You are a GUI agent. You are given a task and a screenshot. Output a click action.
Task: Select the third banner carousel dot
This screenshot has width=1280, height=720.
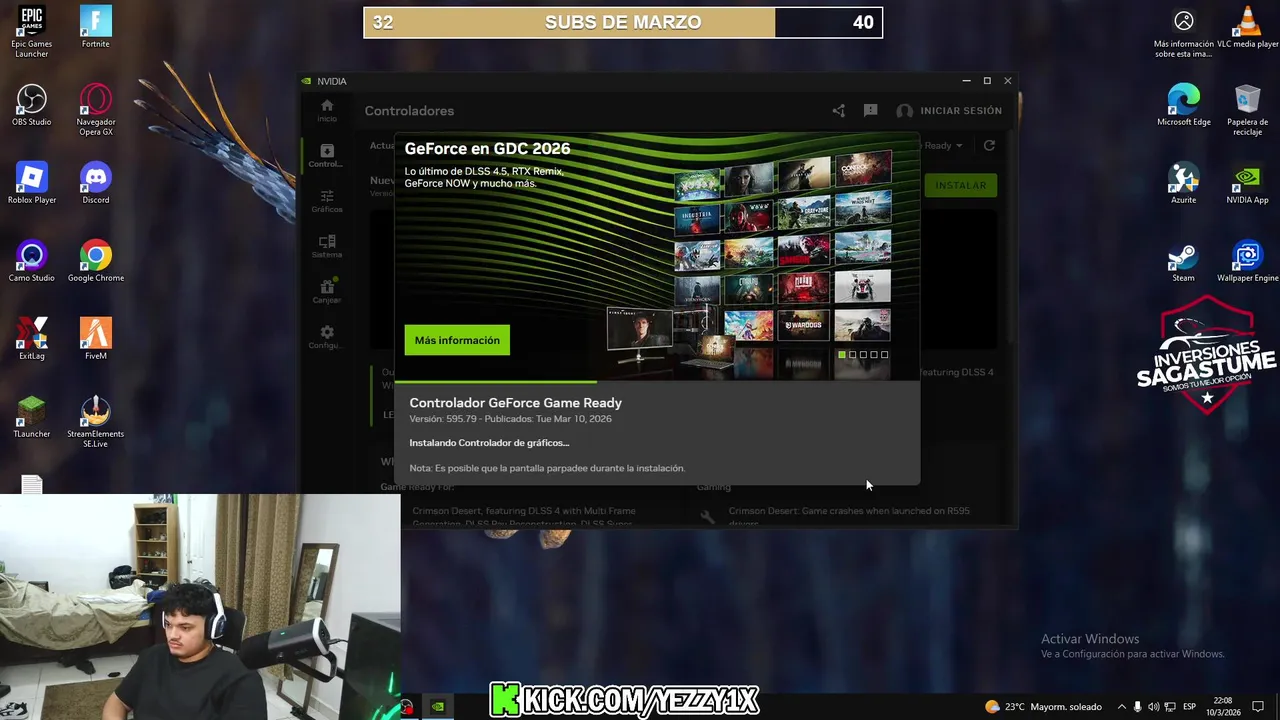point(863,355)
